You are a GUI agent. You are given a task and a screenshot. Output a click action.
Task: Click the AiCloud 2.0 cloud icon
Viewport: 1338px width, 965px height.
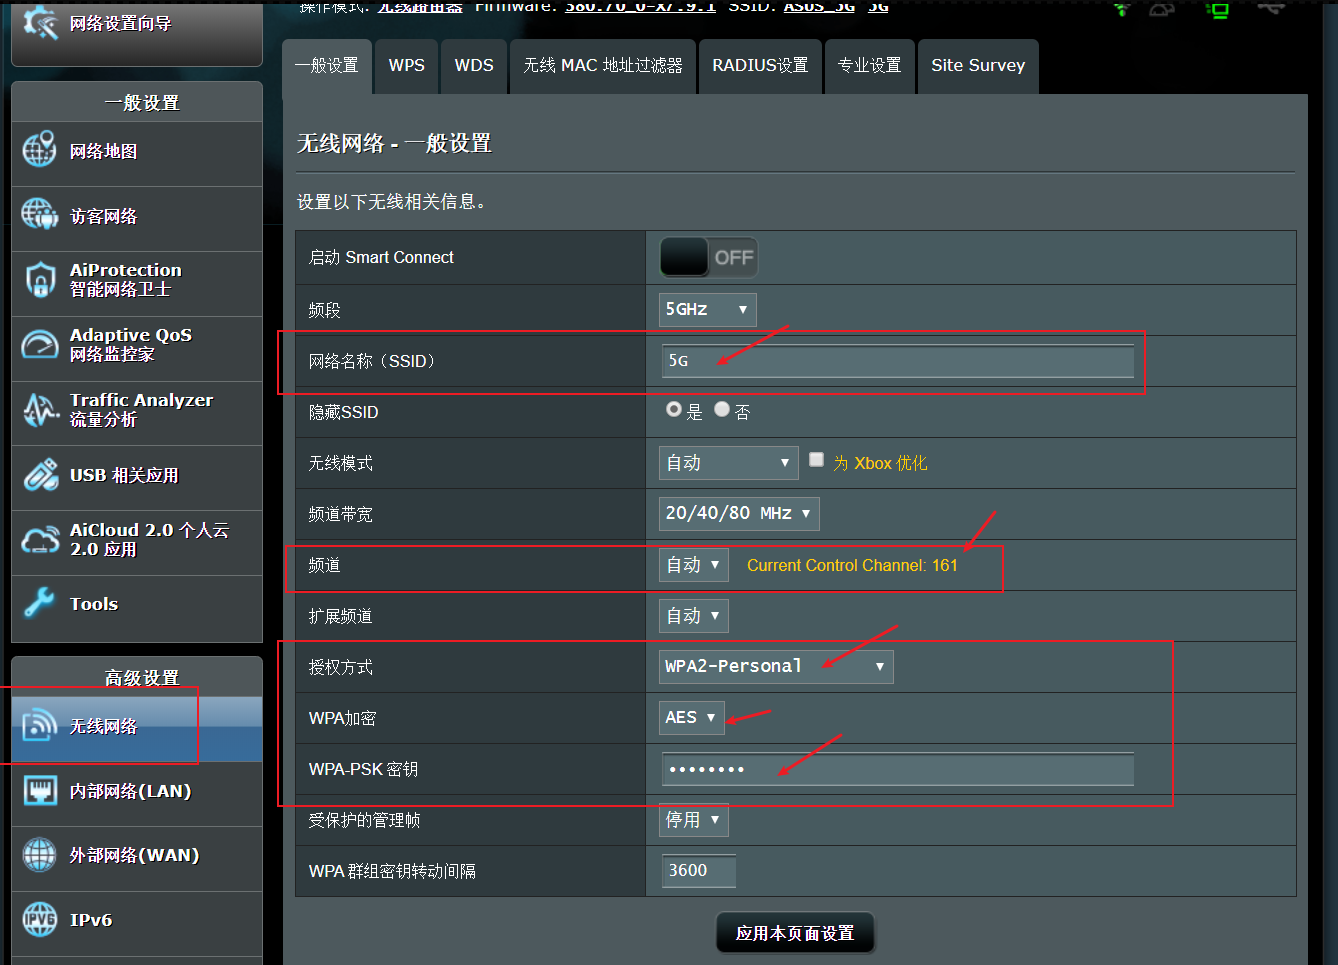point(40,540)
